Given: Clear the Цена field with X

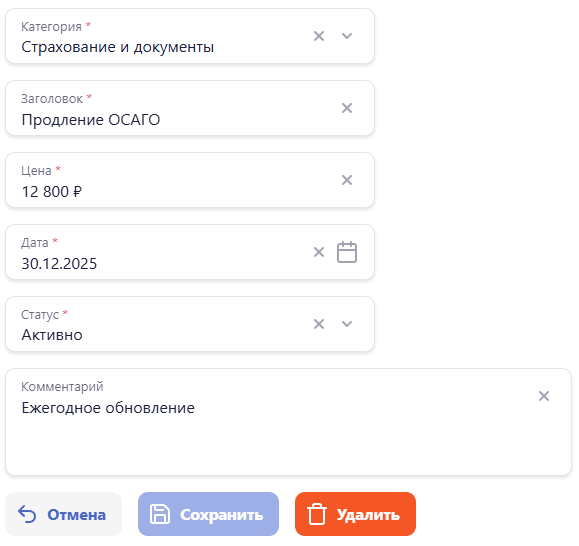Looking at the screenshot, I should [x=347, y=180].
